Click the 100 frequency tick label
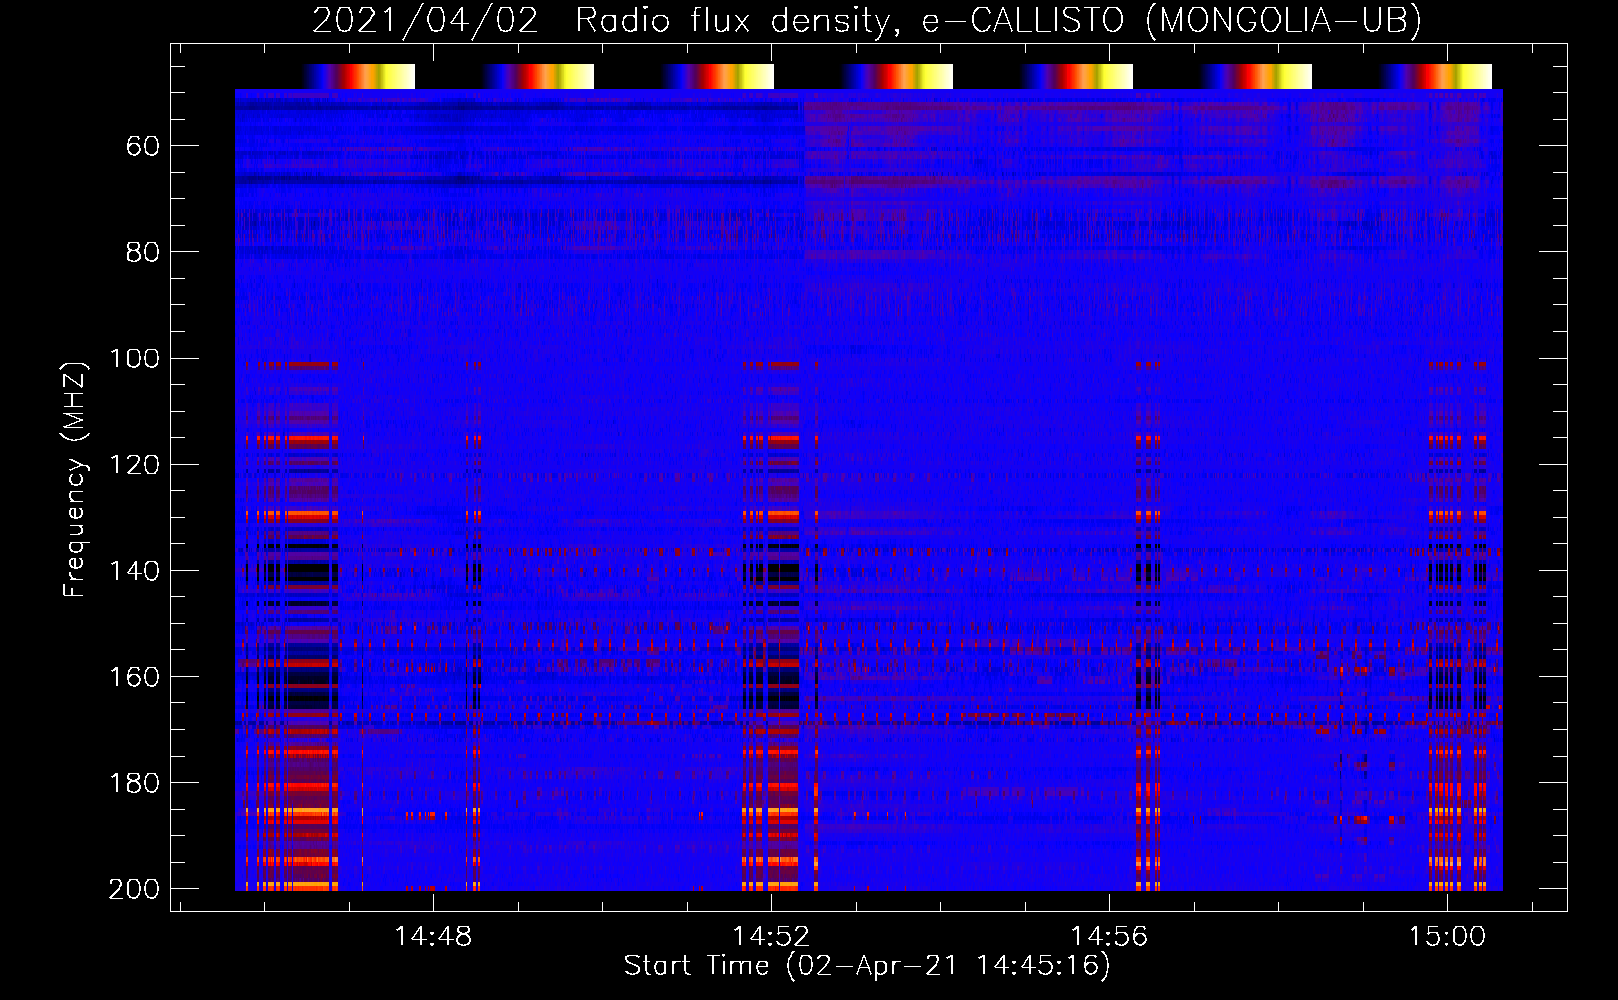The width and height of the screenshot is (1618, 1000). point(134,358)
